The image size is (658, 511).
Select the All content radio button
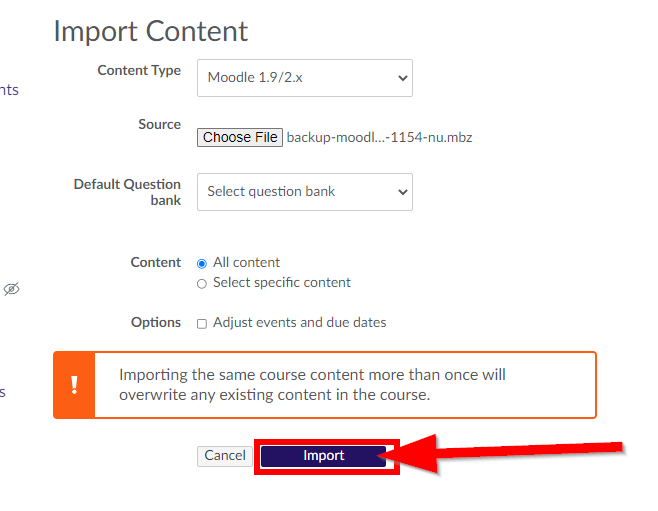202,263
